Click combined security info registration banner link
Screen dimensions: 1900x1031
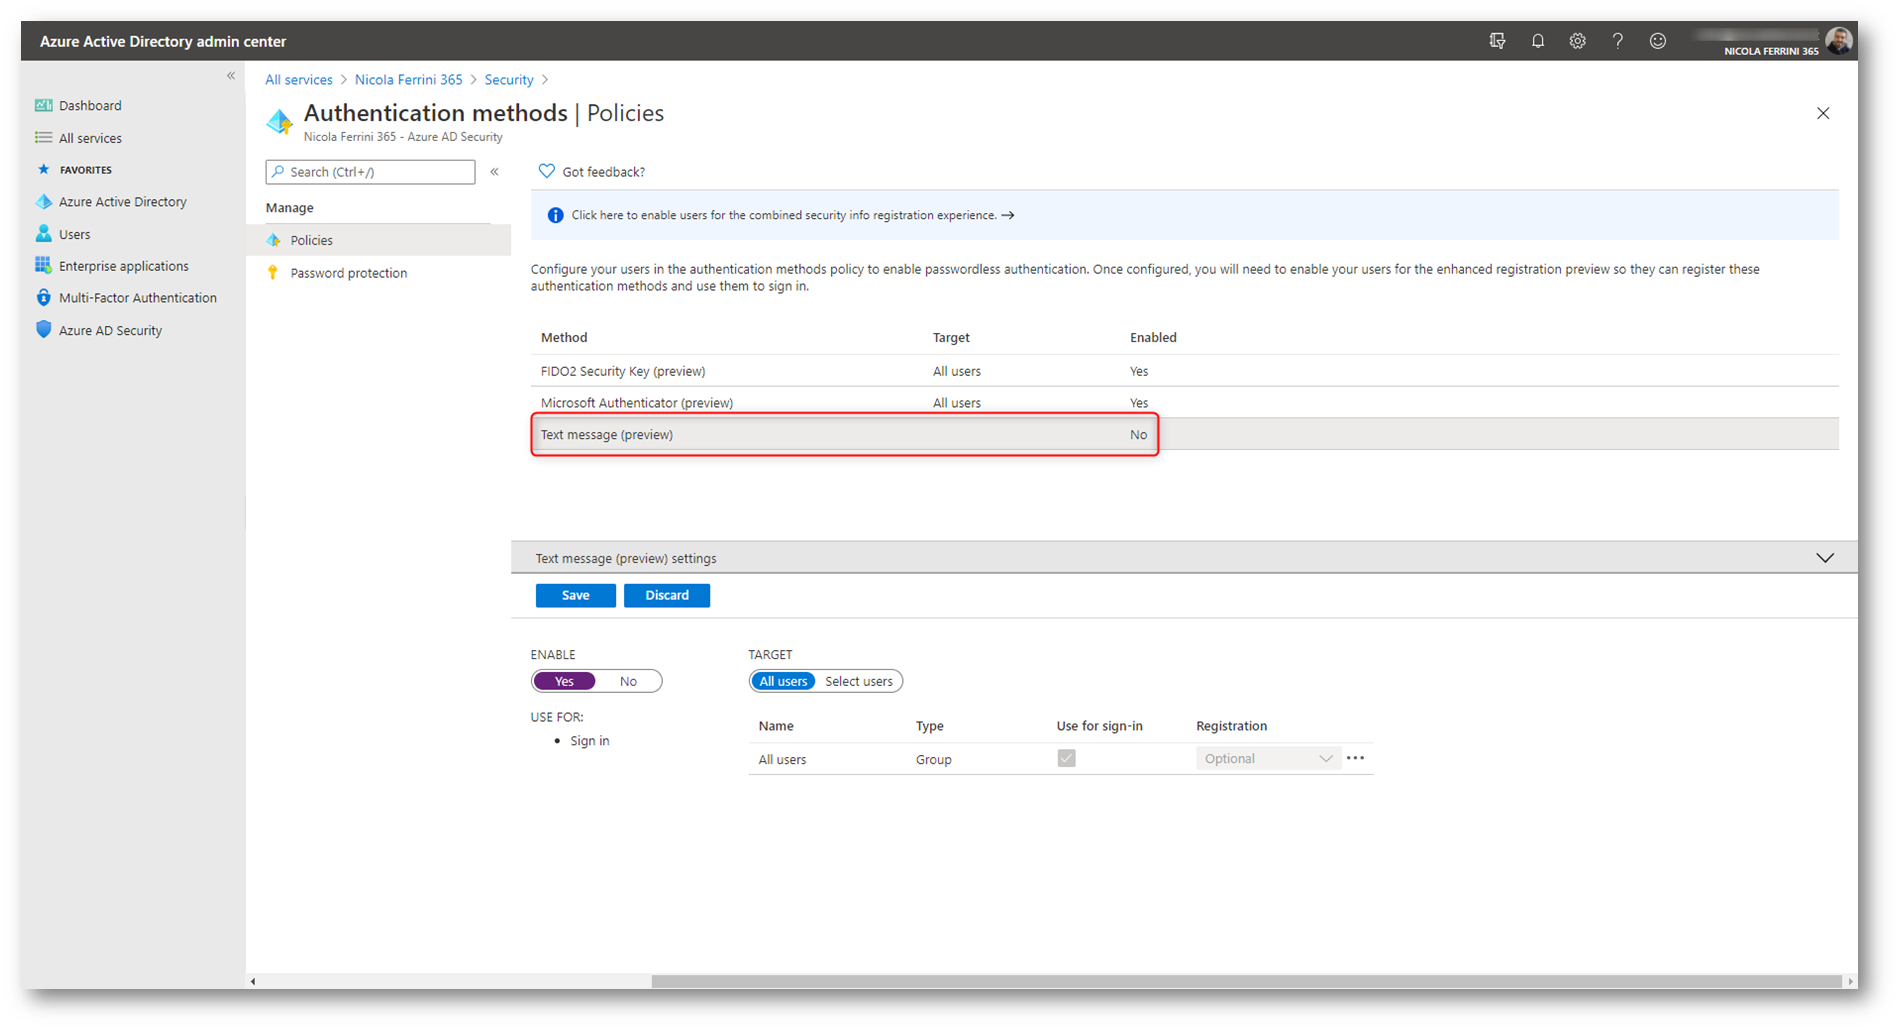click(x=793, y=215)
